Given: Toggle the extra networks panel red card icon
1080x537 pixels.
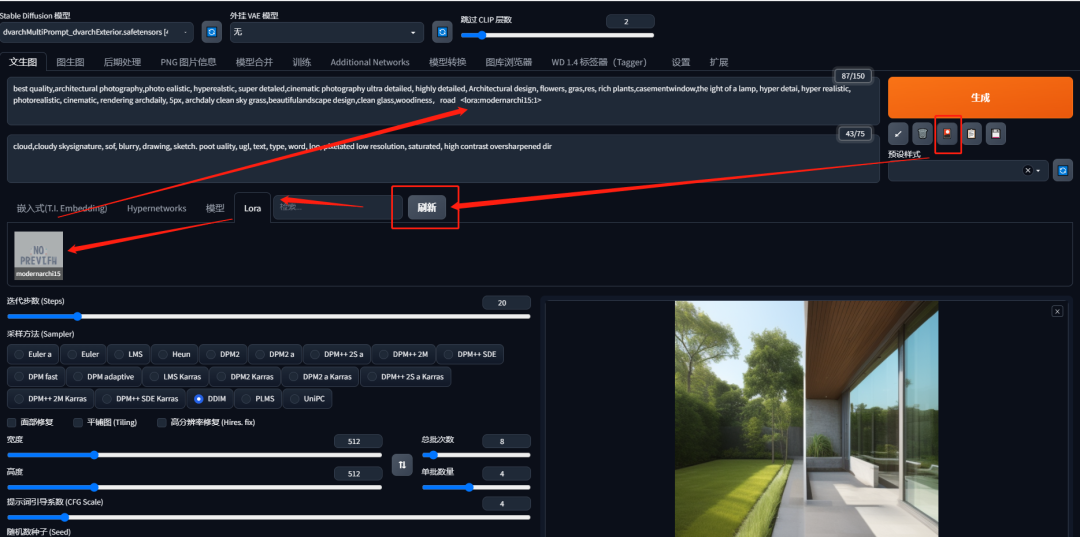Looking at the screenshot, I should pyautogui.click(x=947, y=134).
